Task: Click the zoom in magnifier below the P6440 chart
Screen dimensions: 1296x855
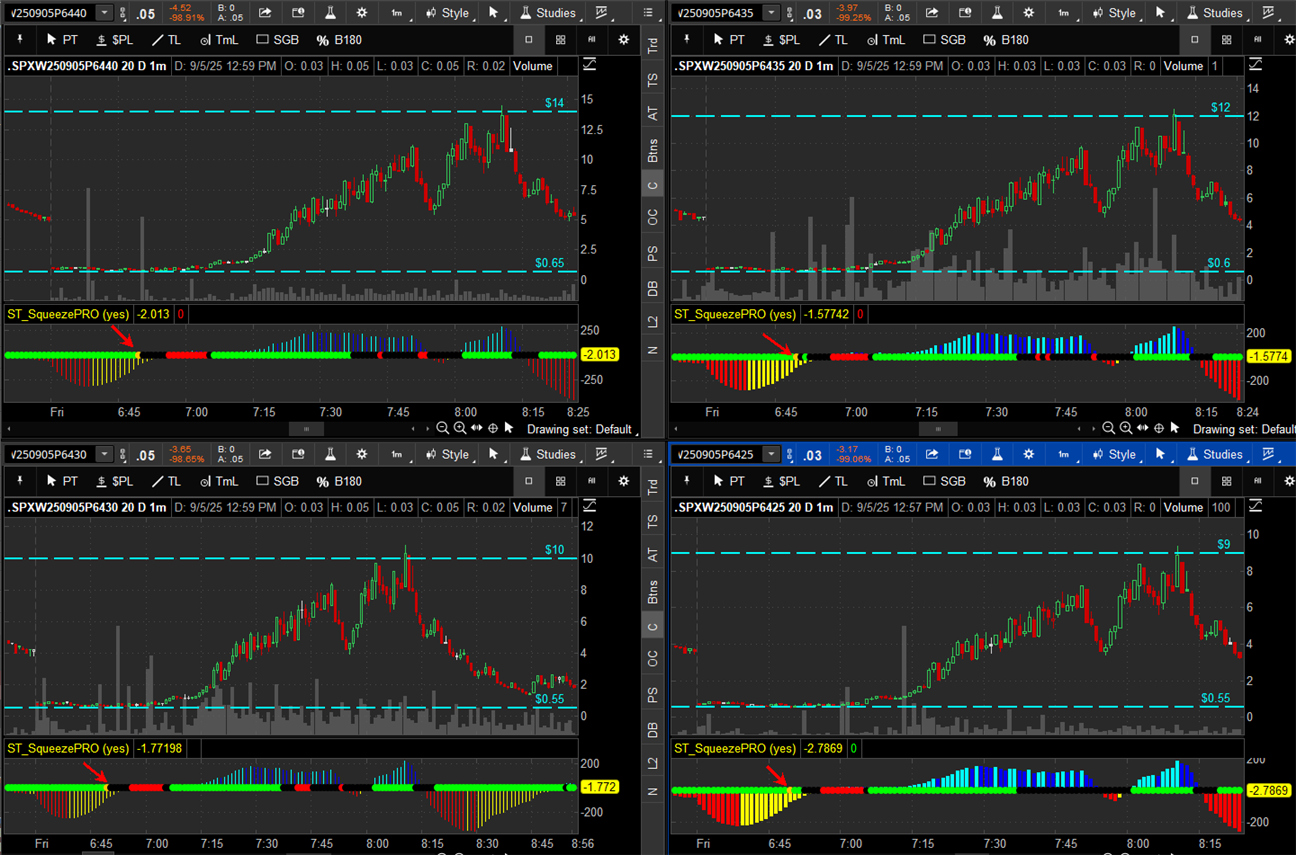Action: [x=459, y=428]
